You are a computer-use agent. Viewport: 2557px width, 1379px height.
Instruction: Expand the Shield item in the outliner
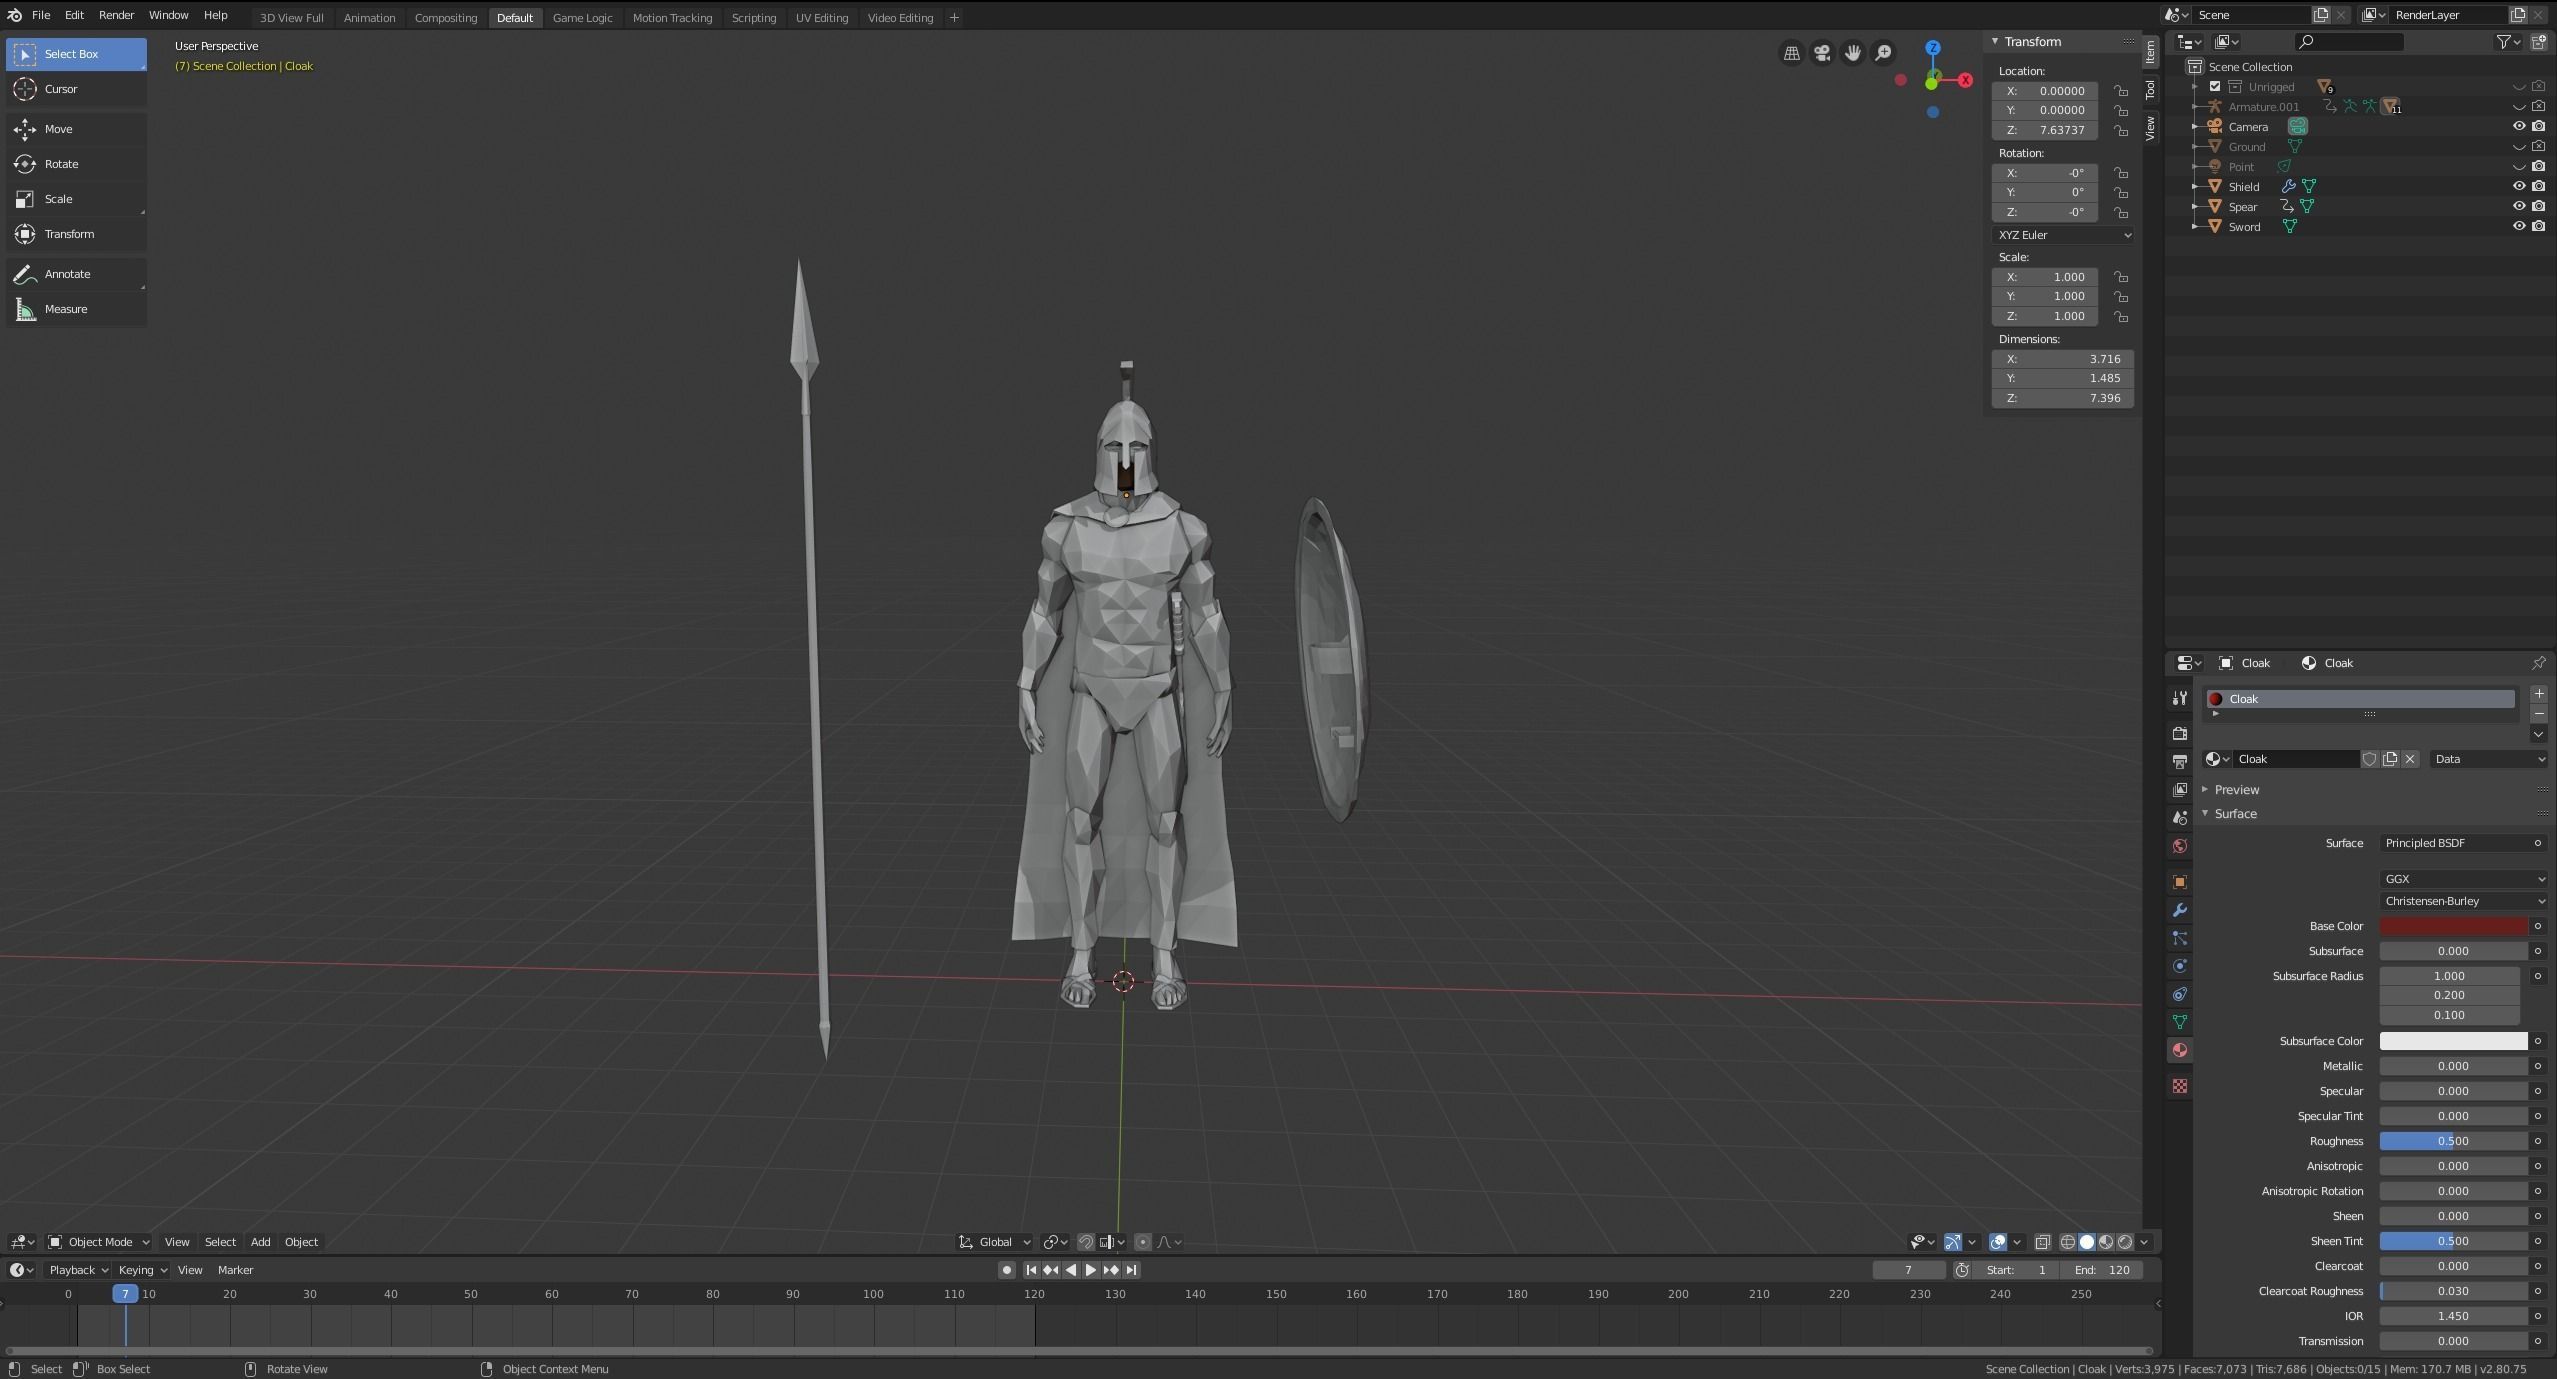pyautogui.click(x=2195, y=186)
